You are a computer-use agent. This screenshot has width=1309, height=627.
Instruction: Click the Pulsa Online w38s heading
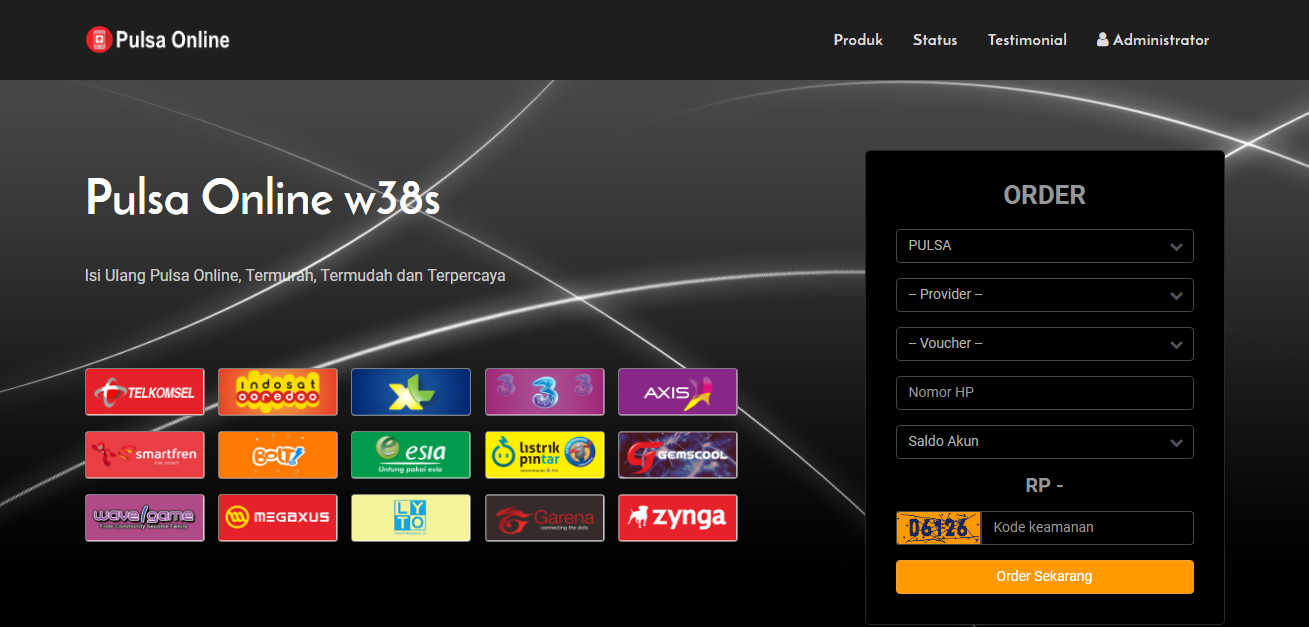tap(263, 198)
